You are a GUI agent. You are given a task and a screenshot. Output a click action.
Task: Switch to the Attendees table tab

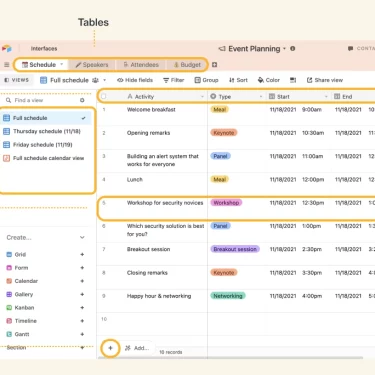(141, 65)
